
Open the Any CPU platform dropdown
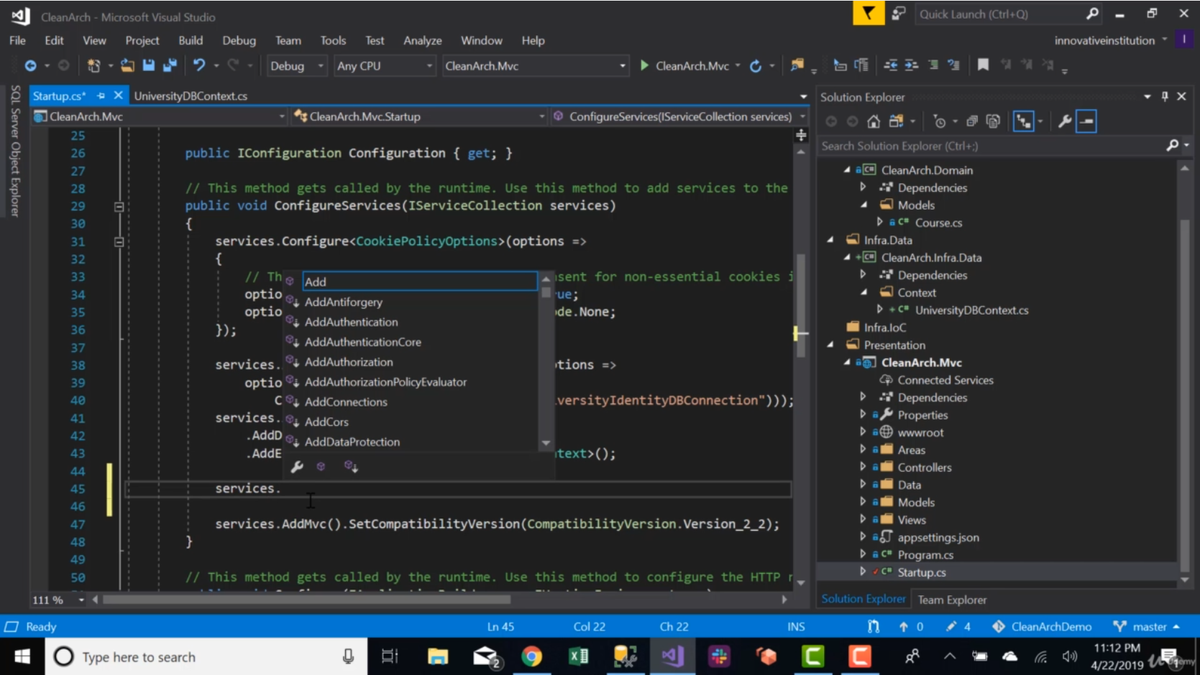384,66
